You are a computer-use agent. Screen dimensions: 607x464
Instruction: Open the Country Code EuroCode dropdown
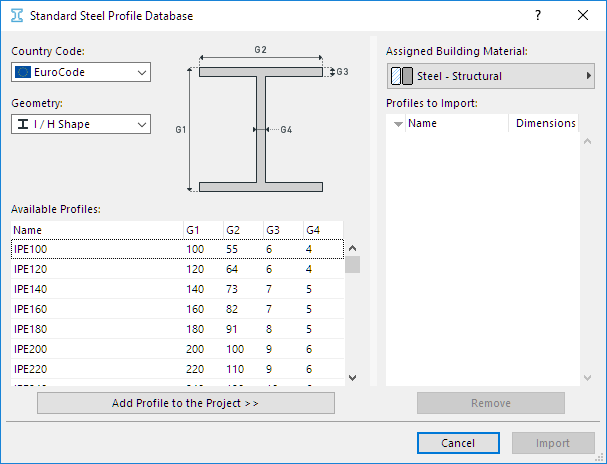pos(80,73)
